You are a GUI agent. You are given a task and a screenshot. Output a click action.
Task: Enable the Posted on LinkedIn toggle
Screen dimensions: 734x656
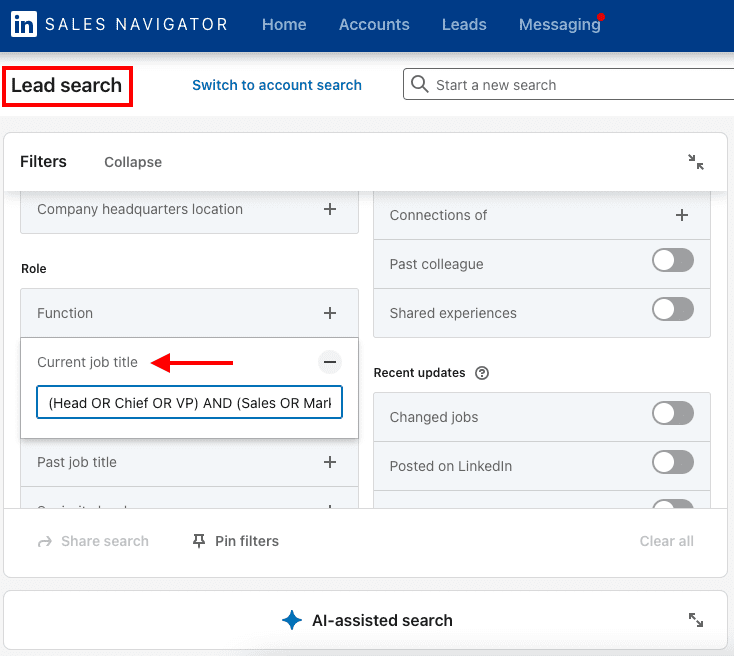[x=672, y=462]
